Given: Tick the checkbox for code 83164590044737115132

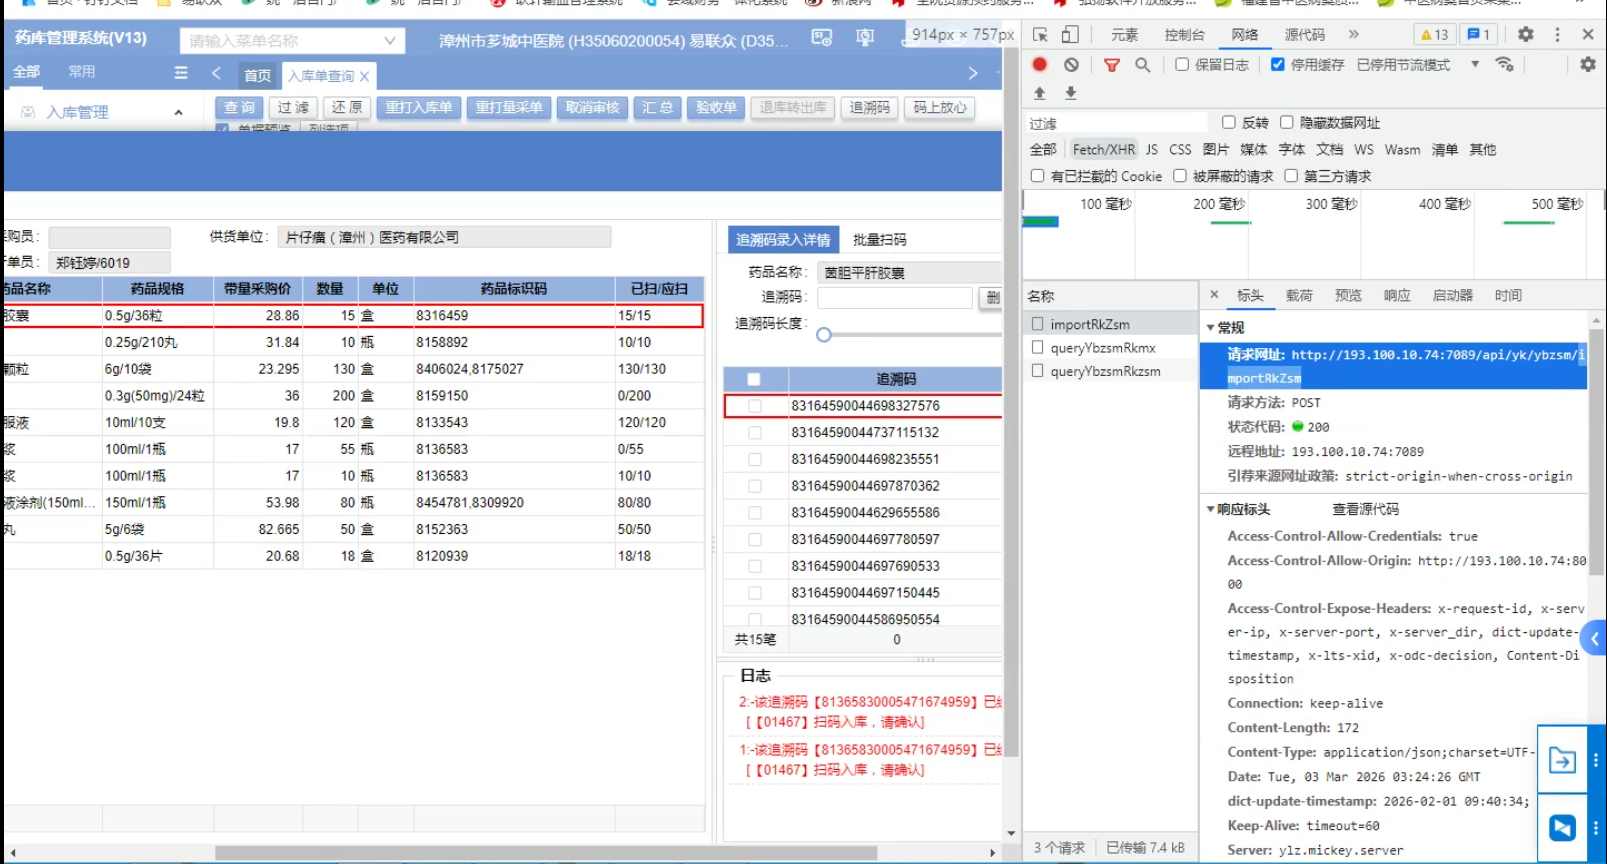Looking at the screenshot, I should [x=755, y=433].
